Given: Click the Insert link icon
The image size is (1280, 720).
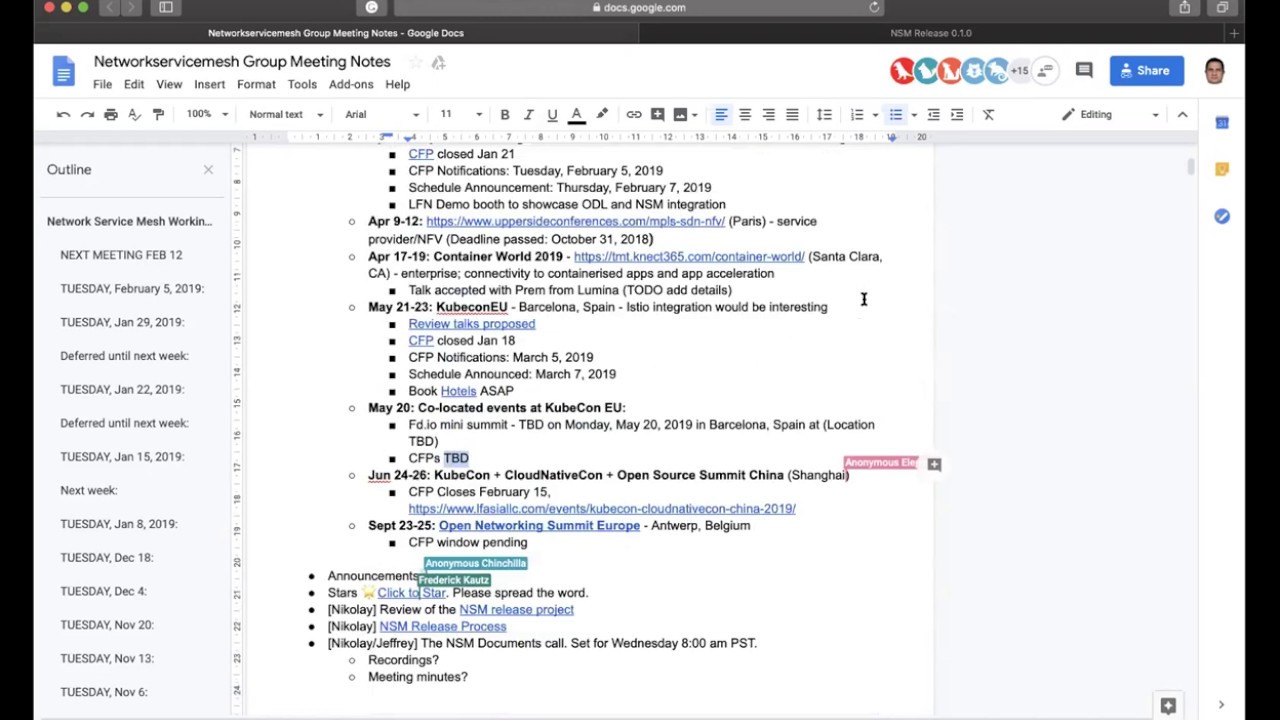Looking at the screenshot, I should coord(634,114).
